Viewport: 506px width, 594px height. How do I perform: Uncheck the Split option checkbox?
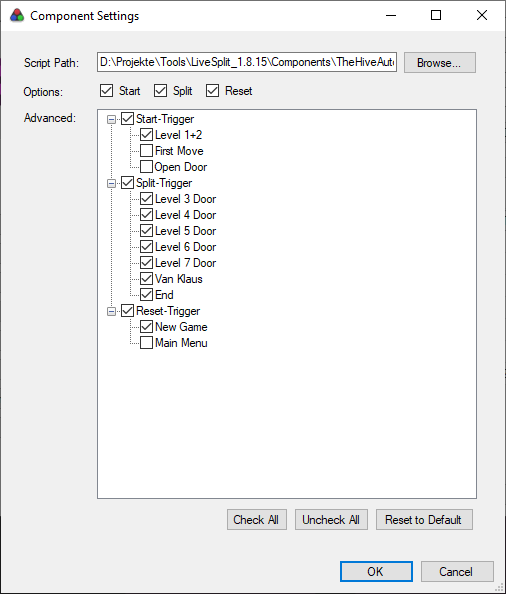tap(160, 91)
